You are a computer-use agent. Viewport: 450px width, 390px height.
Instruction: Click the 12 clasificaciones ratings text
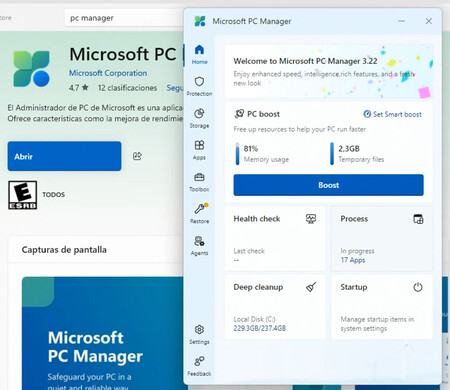pyautogui.click(x=127, y=88)
